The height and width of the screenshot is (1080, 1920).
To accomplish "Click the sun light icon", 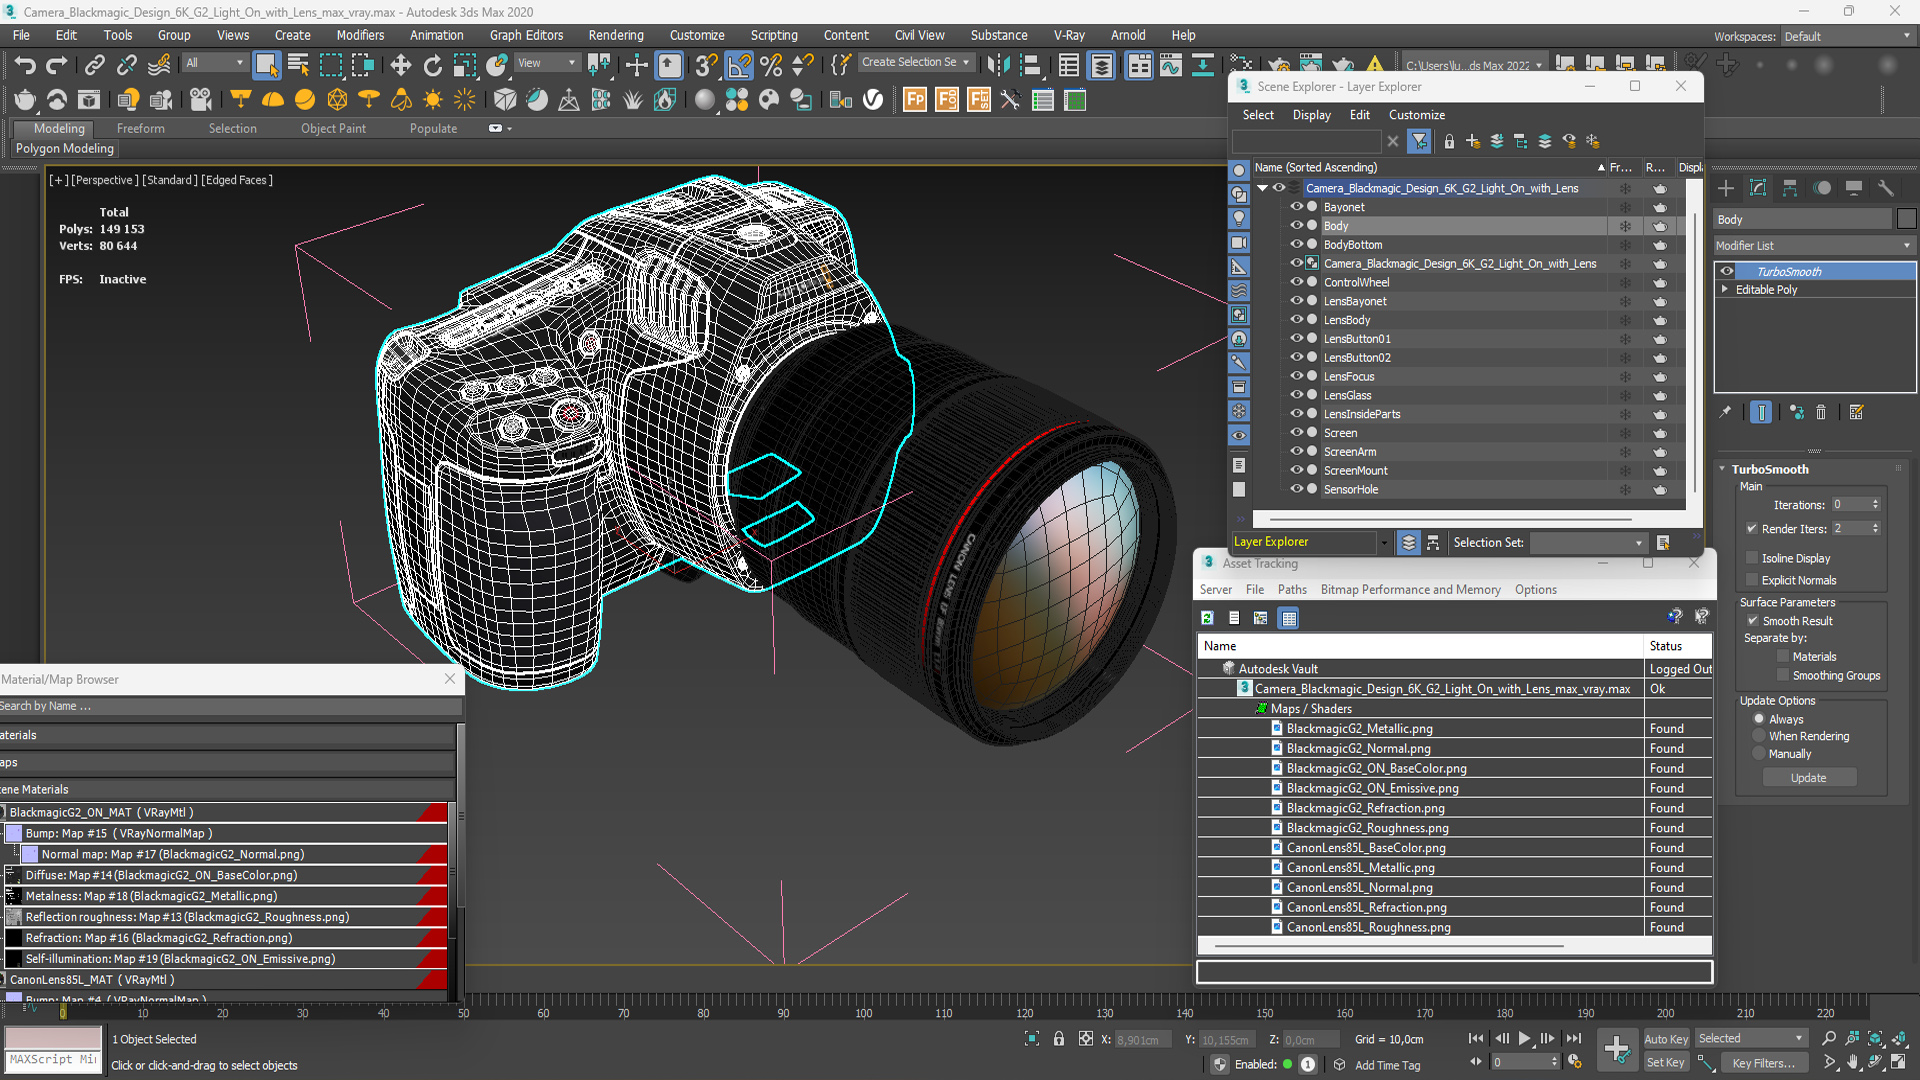I will (x=433, y=100).
